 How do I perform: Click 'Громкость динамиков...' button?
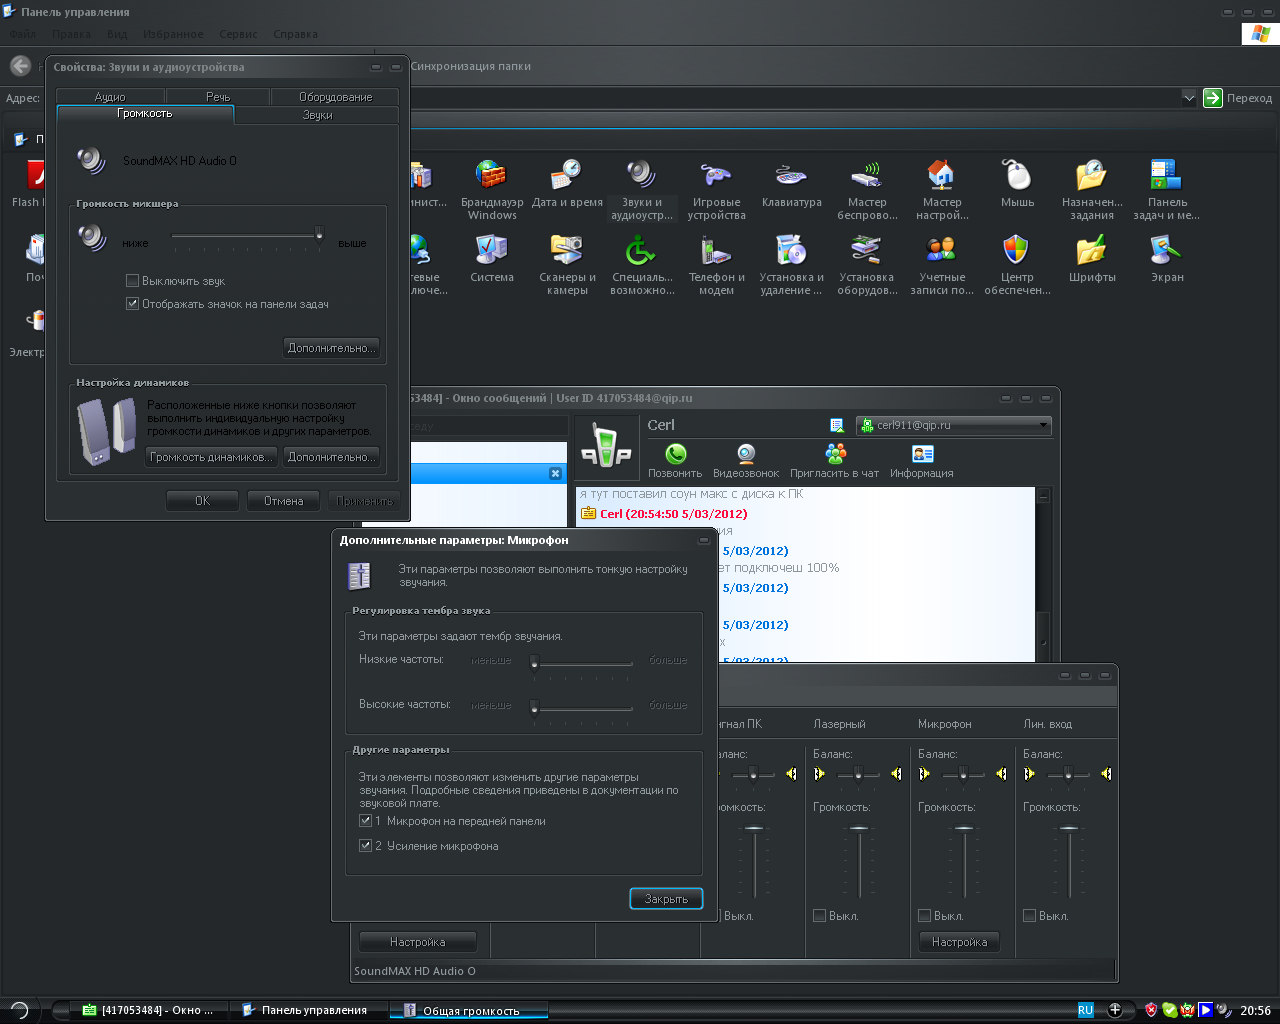[211, 457]
